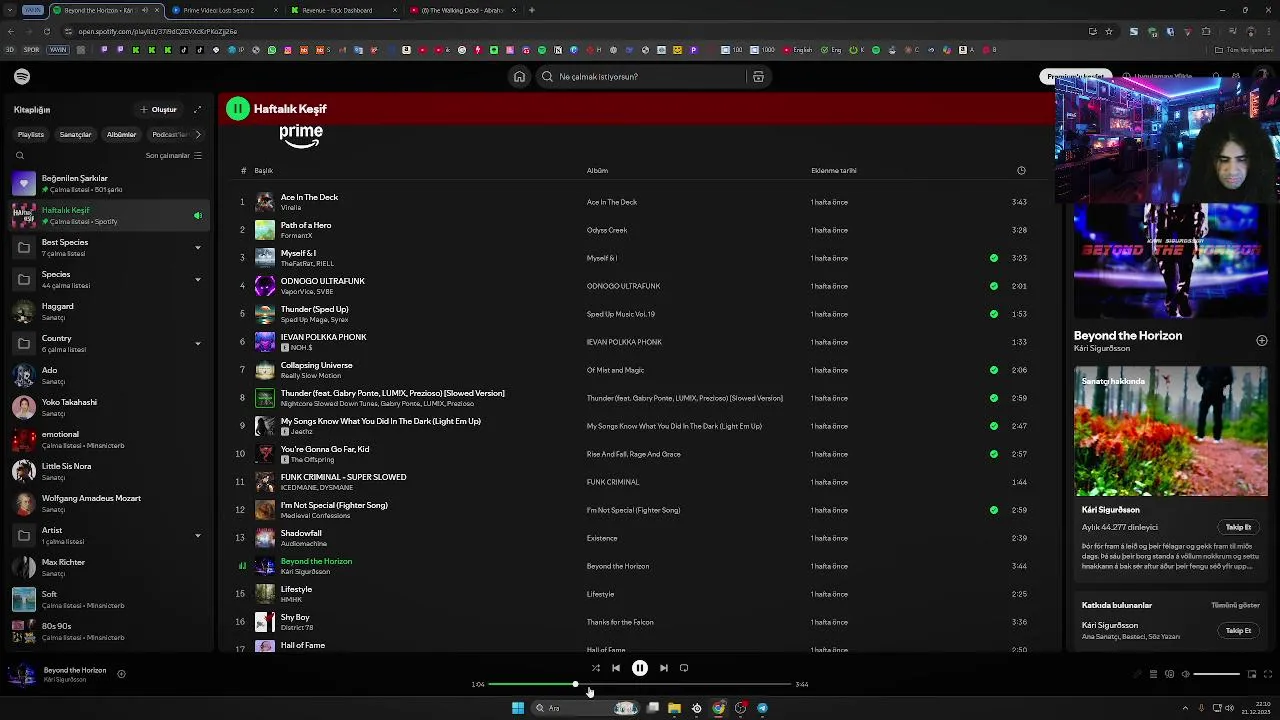1280x720 pixels.
Task: Open Beğenilen Şarkılar playlist
Action: (x=108, y=184)
